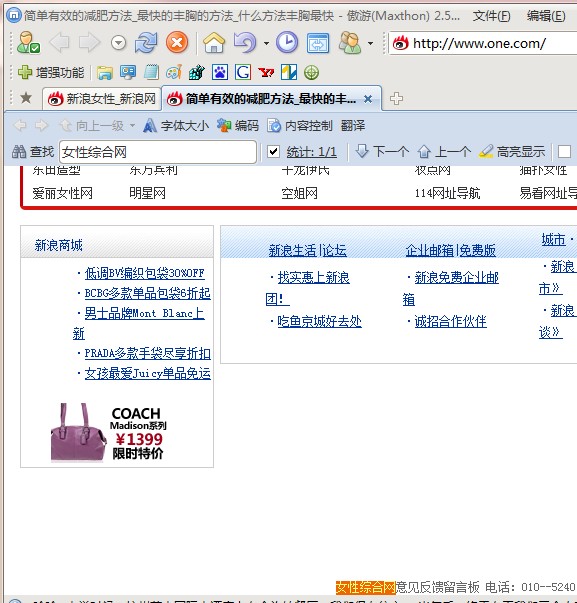577x603 pixels.
Task: Expand the 向上一级 dropdown arrow
Action: click(132, 126)
